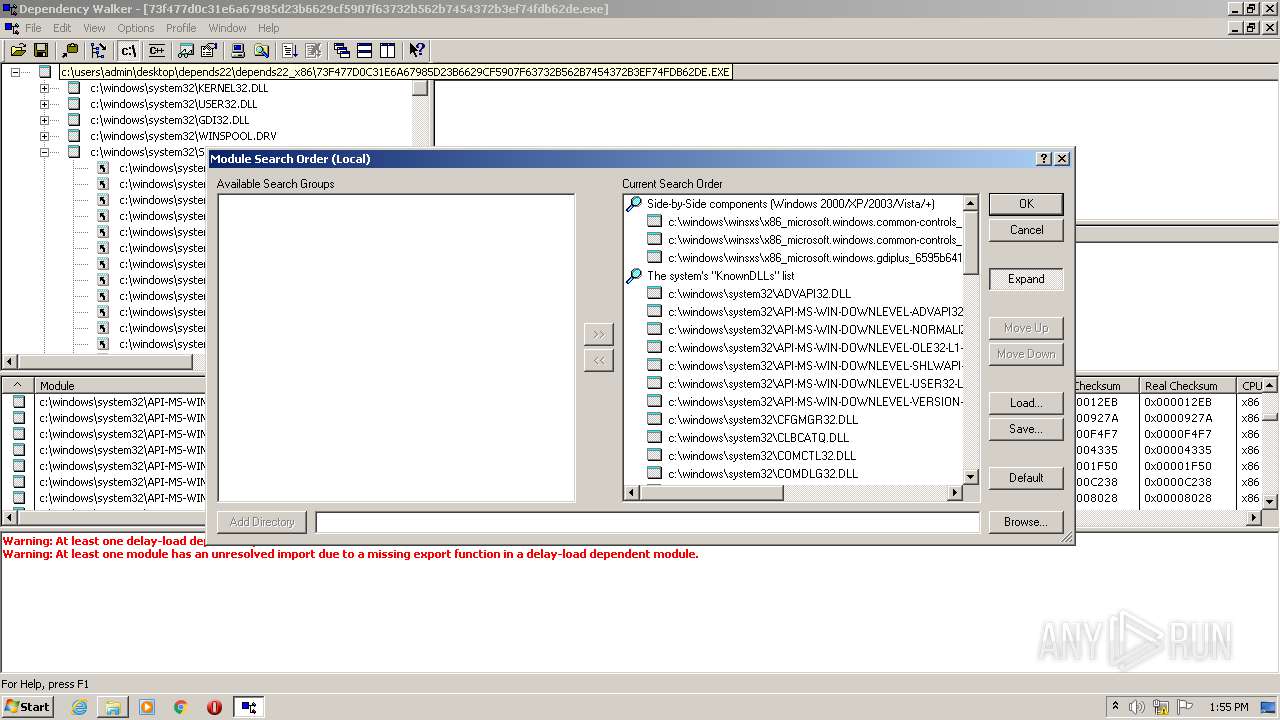The width and height of the screenshot is (1280, 720).
Task: Open the Profile menu
Action: 181,28
